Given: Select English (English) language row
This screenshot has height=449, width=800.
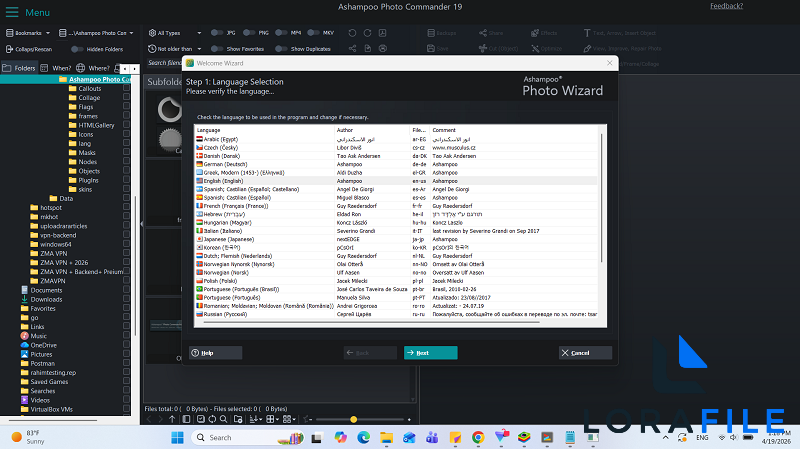Looking at the screenshot, I should click(396, 181).
